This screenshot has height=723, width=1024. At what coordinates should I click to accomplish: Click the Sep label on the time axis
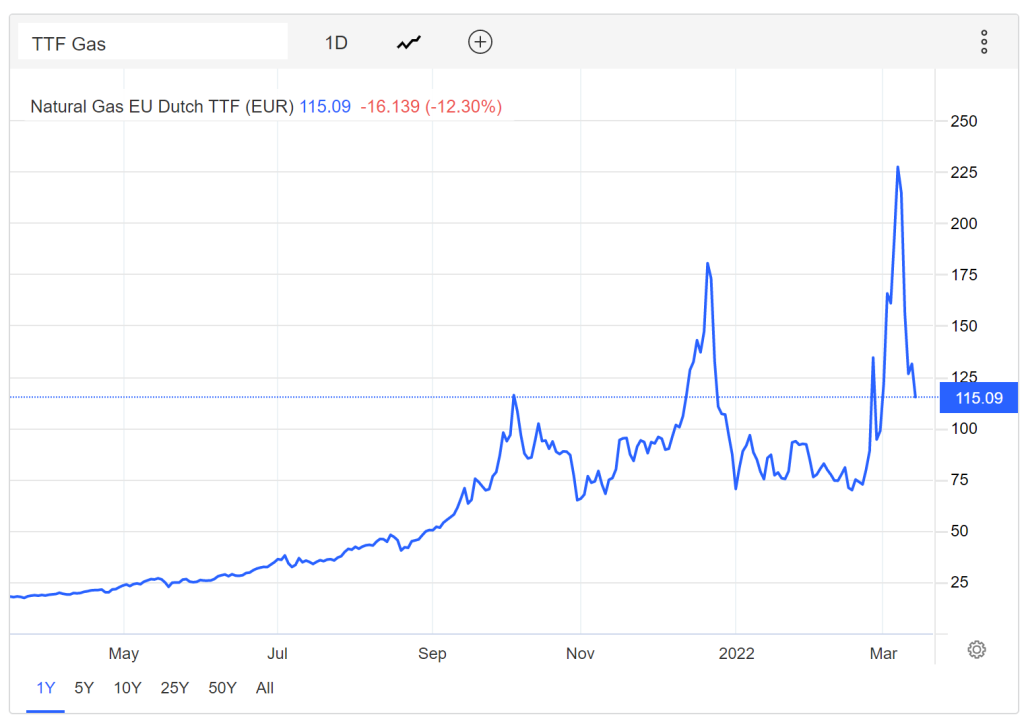click(432, 654)
